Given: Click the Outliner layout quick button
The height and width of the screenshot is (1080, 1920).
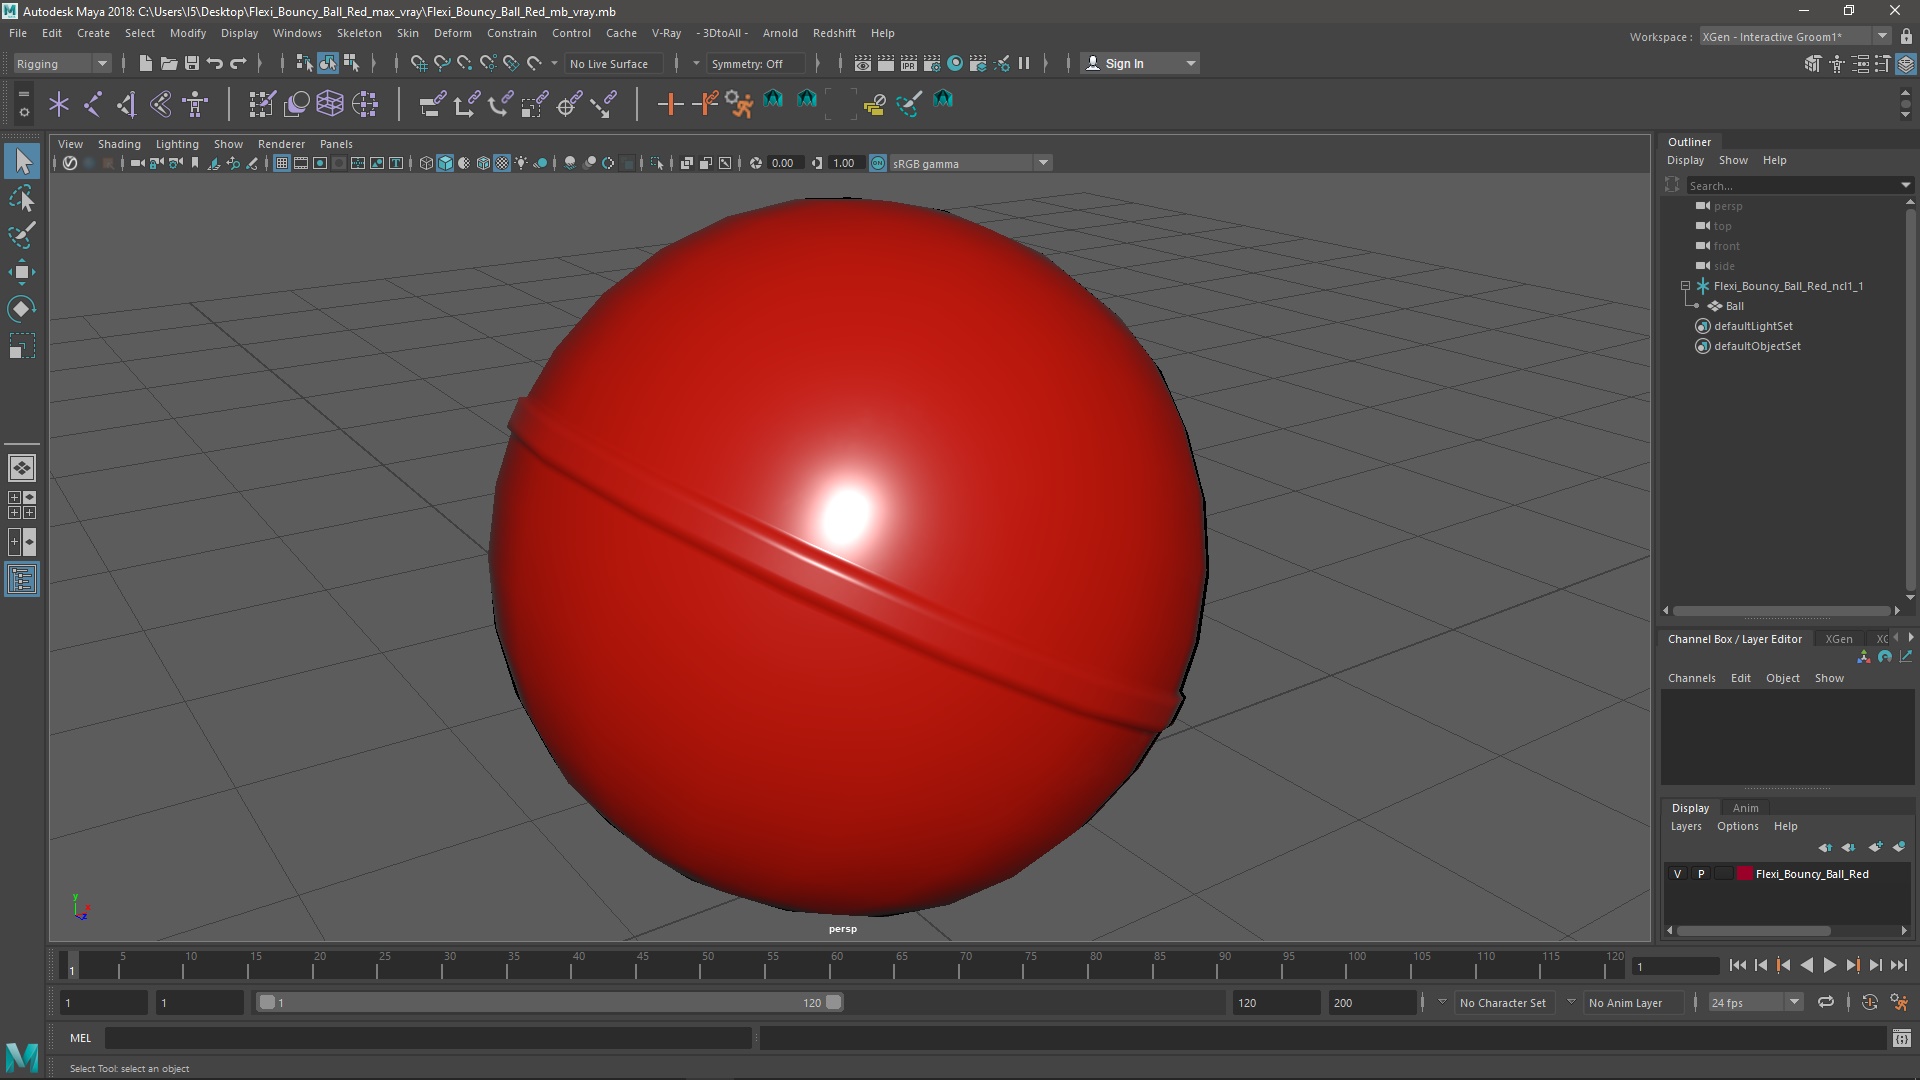Looking at the screenshot, I should click(22, 580).
